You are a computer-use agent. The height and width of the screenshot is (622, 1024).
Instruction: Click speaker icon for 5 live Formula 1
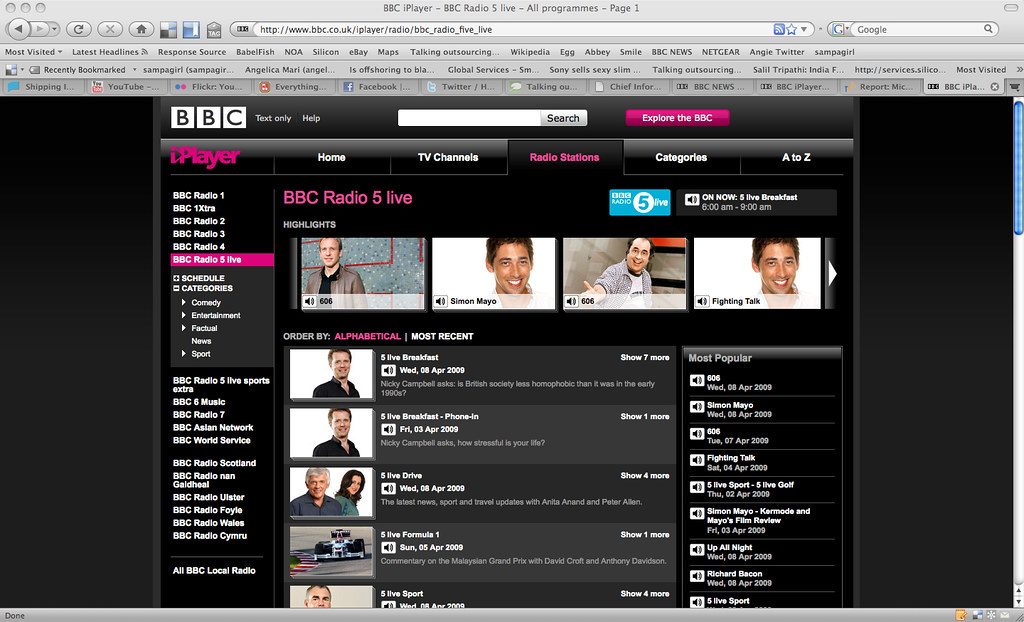tap(389, 548)
